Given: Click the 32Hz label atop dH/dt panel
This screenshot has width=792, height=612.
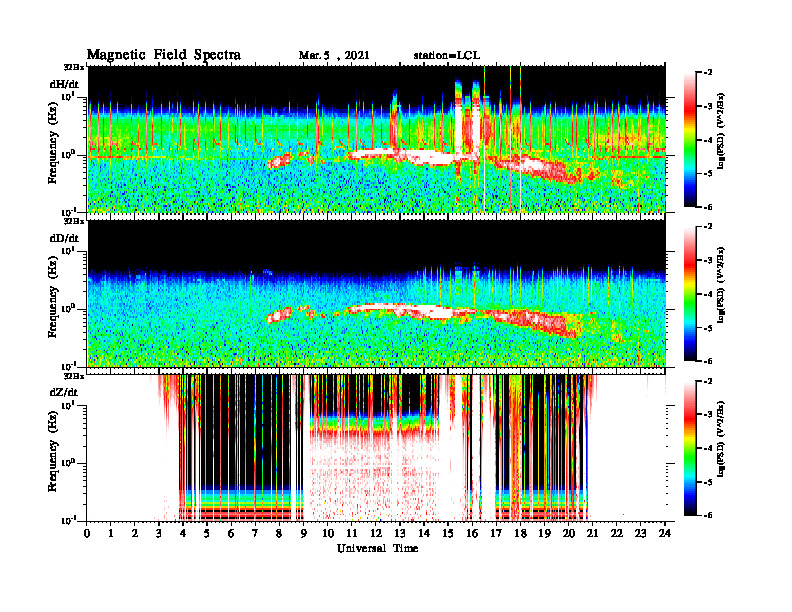Looking at the screenshot, I should click(74, 67).
